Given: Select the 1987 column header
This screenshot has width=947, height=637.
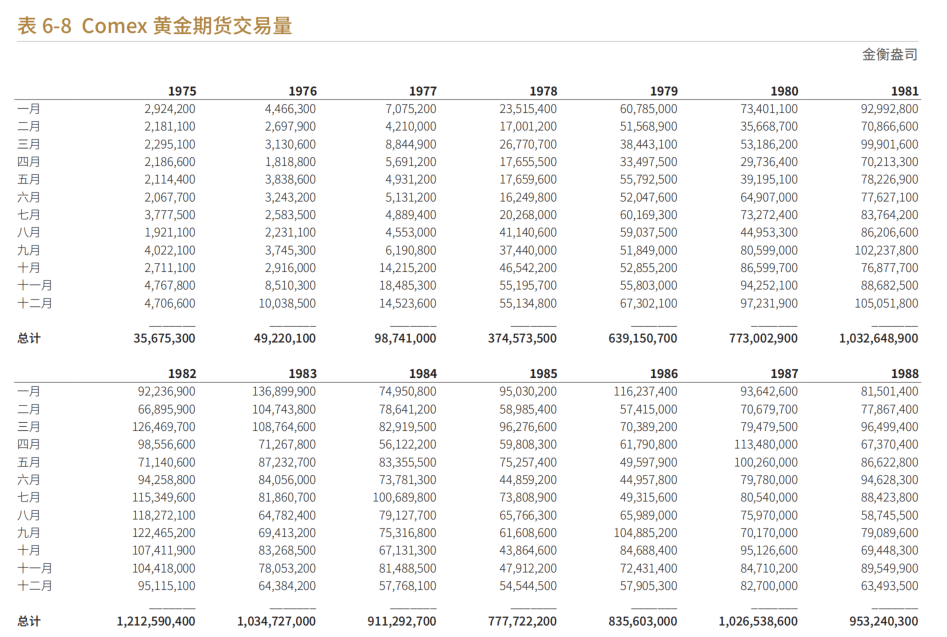Looking at the screenshot, I should (784, 374).
